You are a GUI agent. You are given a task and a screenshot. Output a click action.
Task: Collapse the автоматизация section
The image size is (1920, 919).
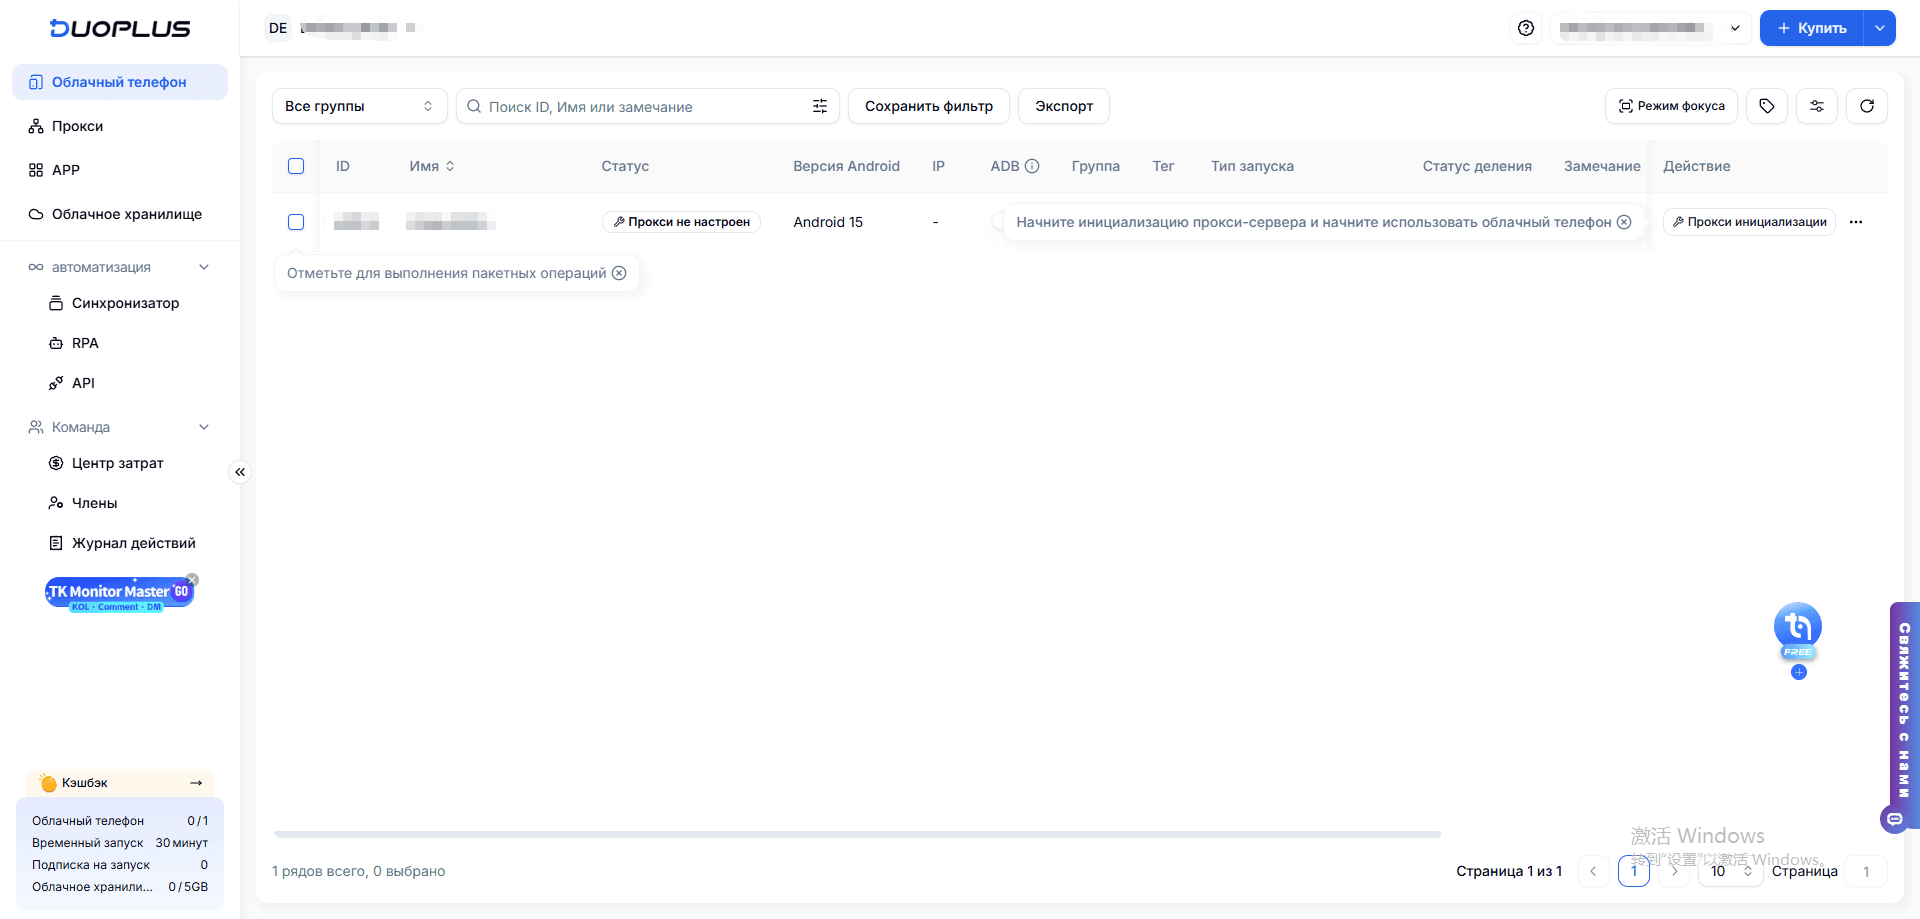(x=204, y=267)
